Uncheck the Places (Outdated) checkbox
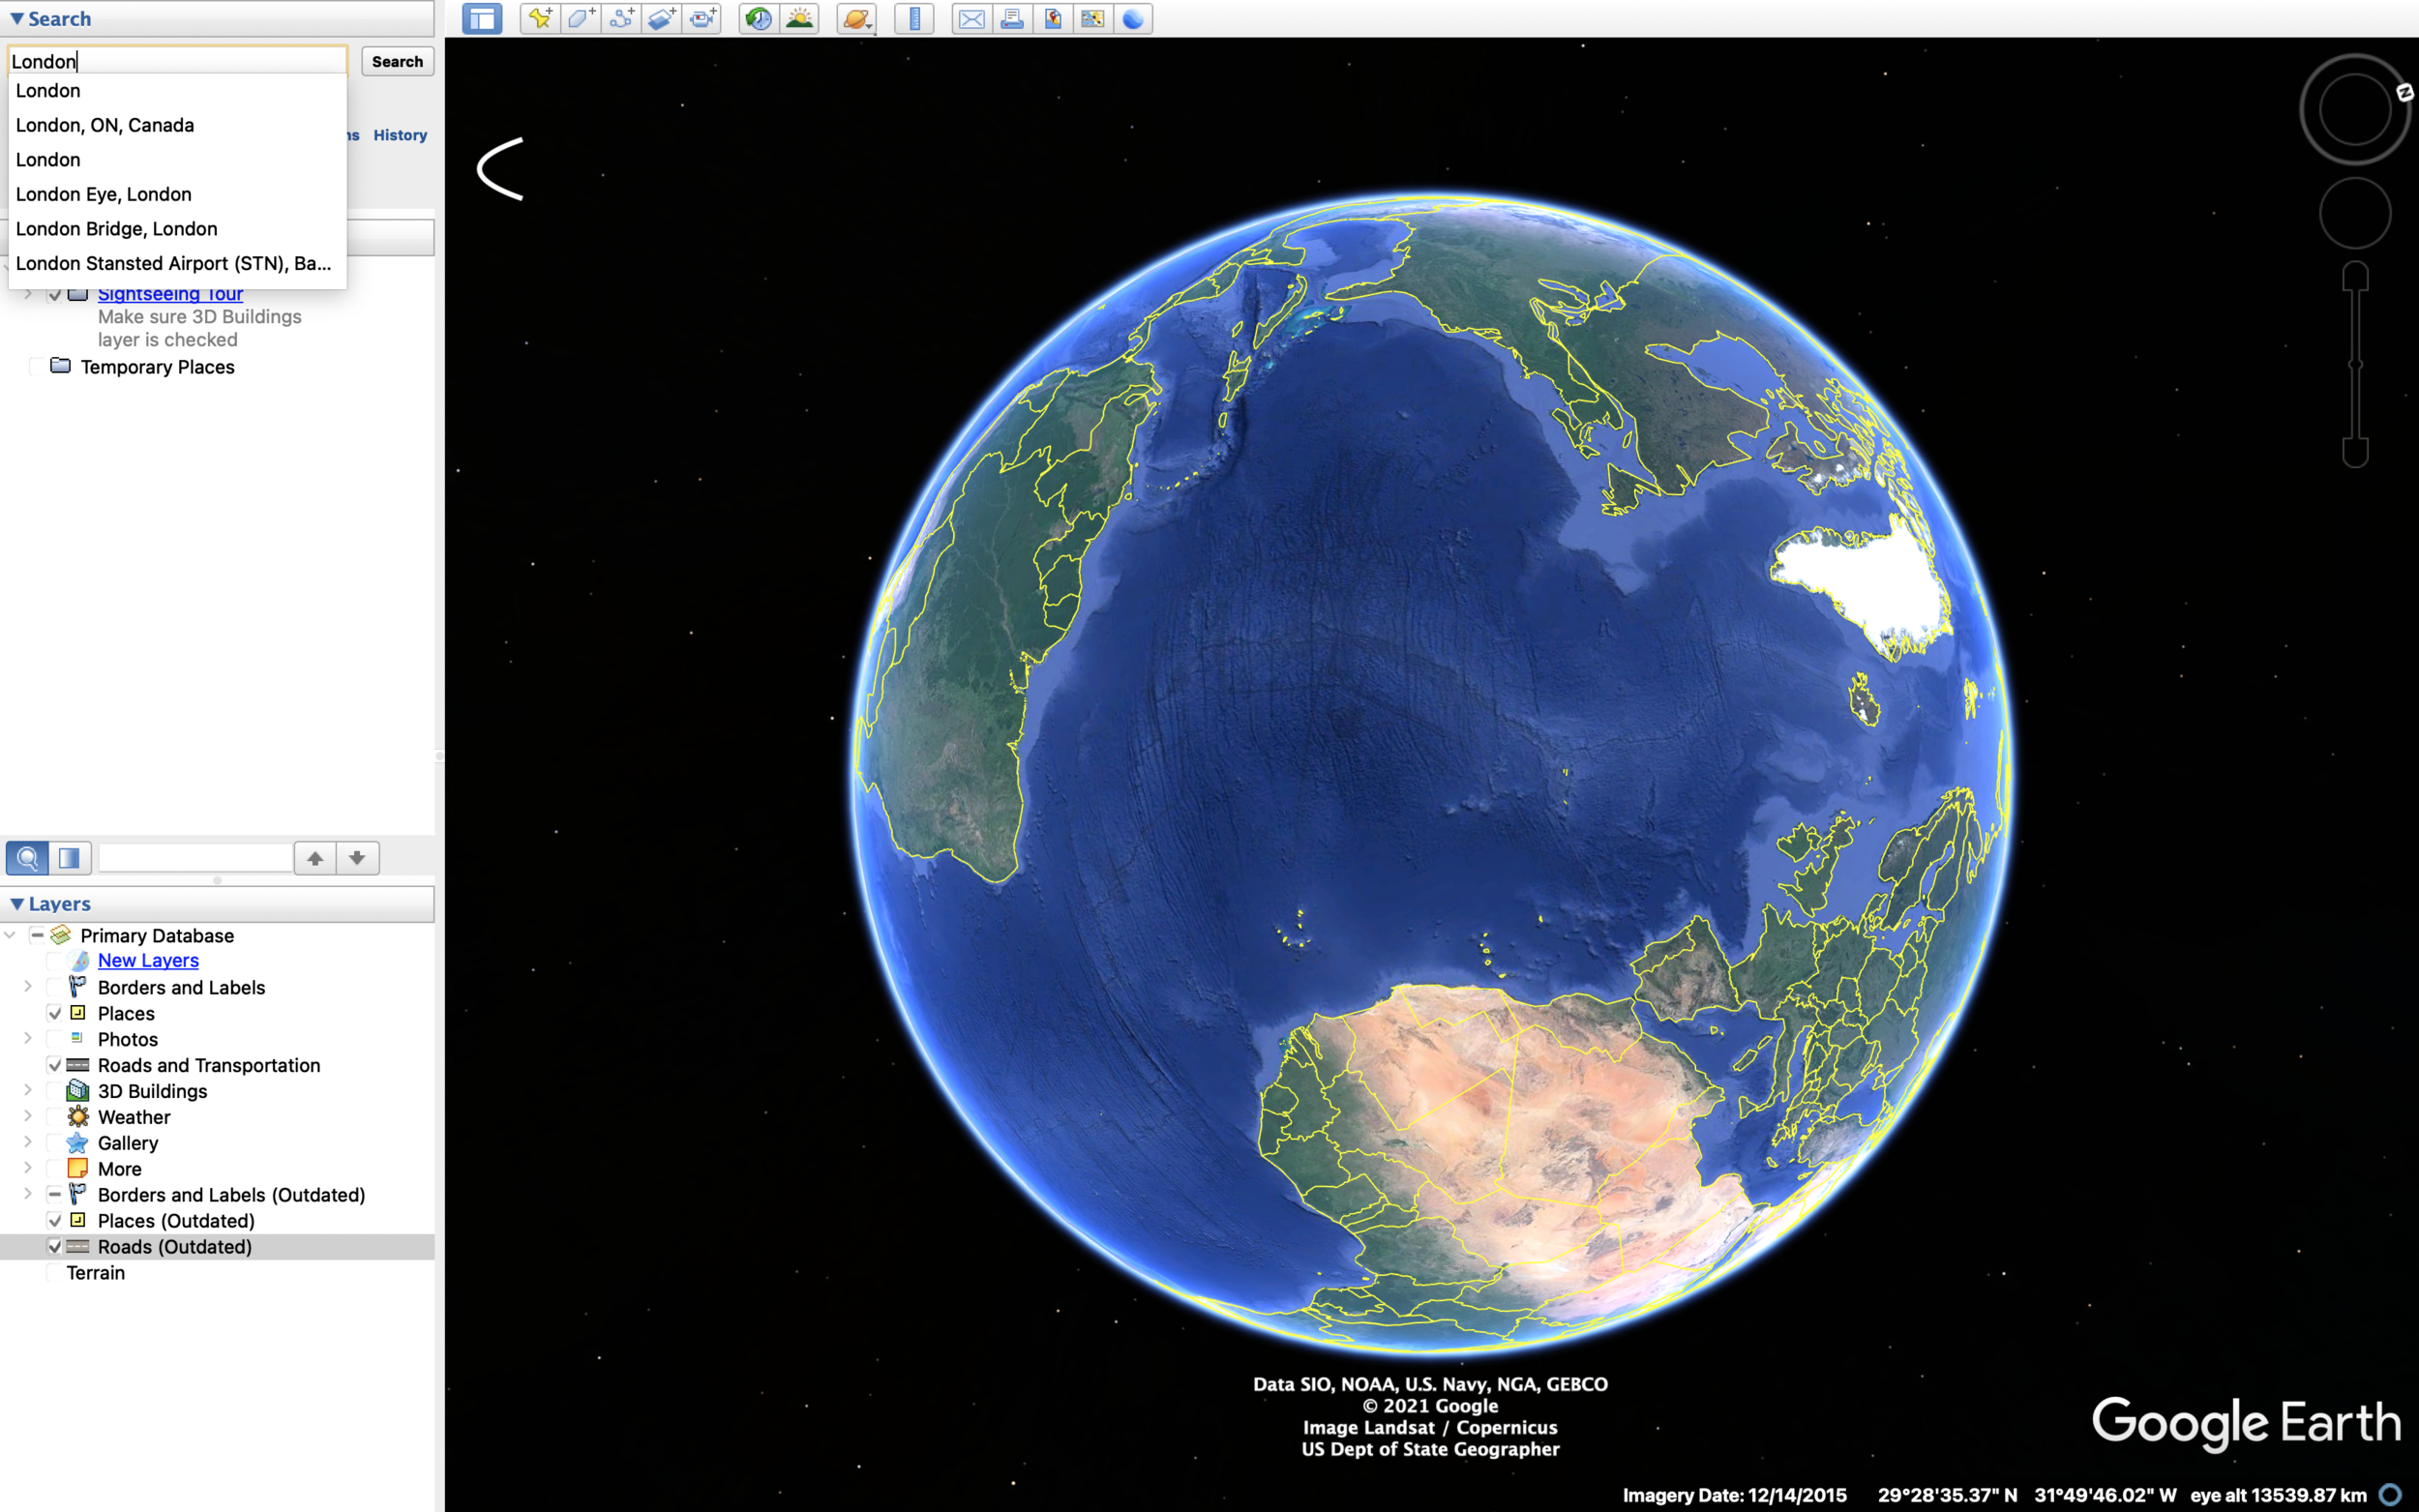This screenshot has width=2419, height=1512. (55, 1221)
